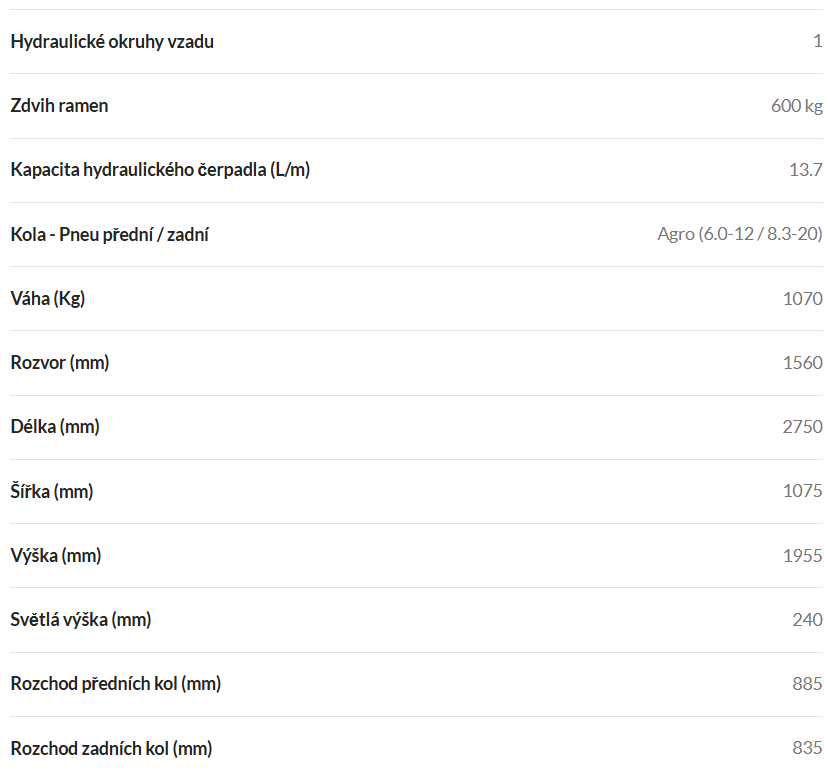Select Rozchod předních kol (mm) label
The width and height of the screenshot is (828, 776).
point(116,684)
